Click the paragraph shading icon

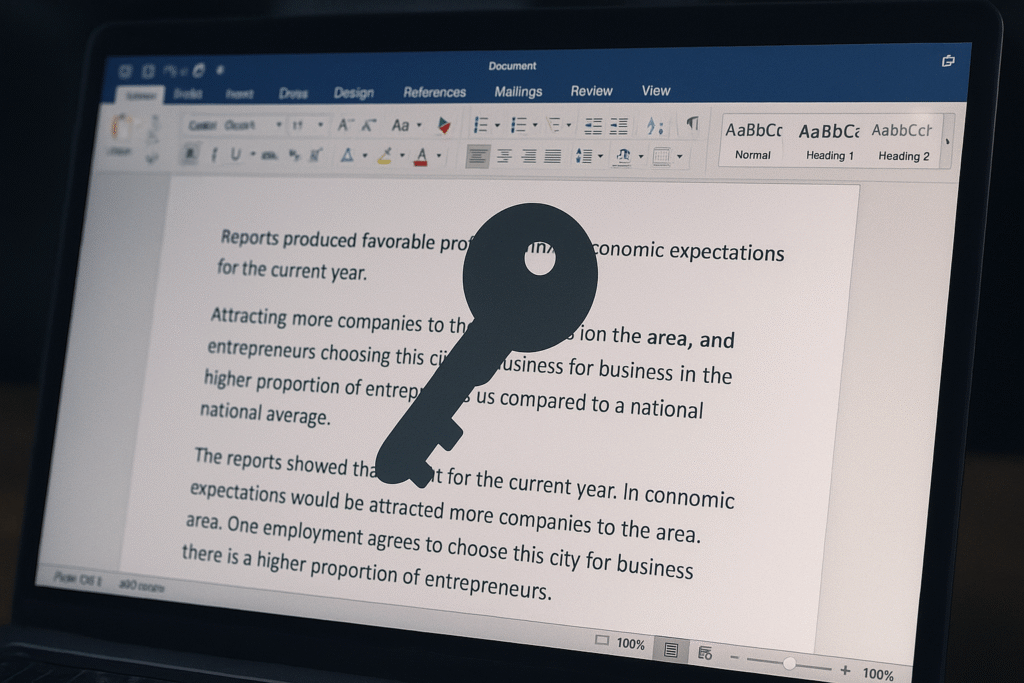point(624,156)
